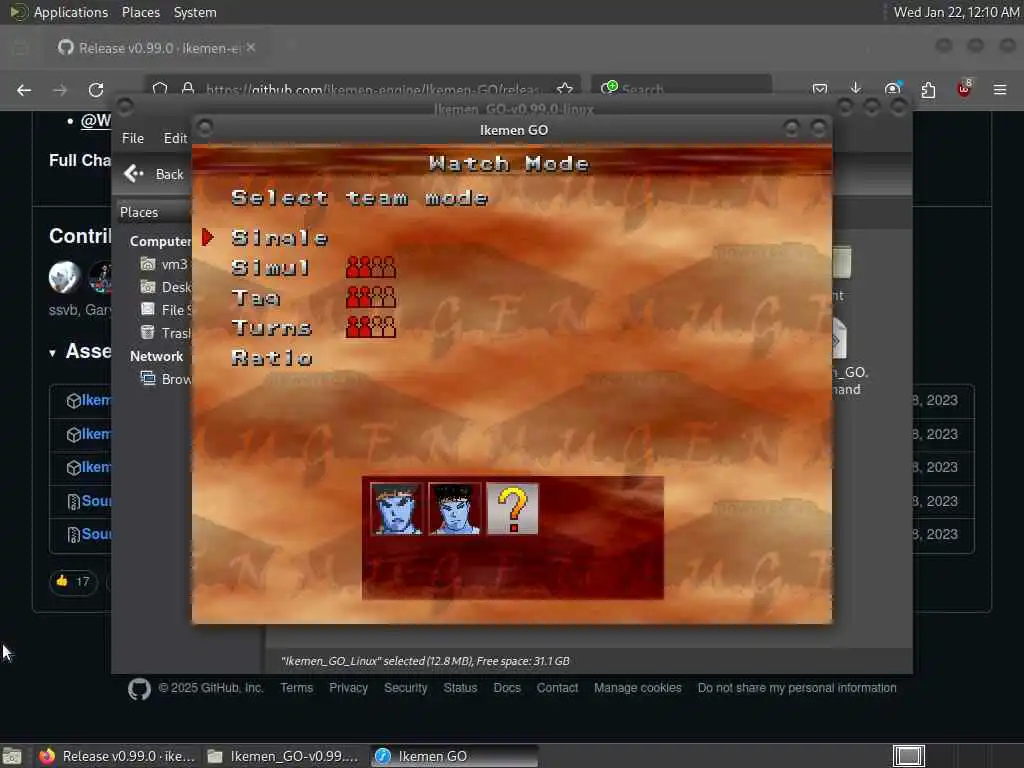The height and width of the screenshot is (768, 1024).
Task: Switch to Ikemen GO taskbar item
Action: click(x=455, y=756)
